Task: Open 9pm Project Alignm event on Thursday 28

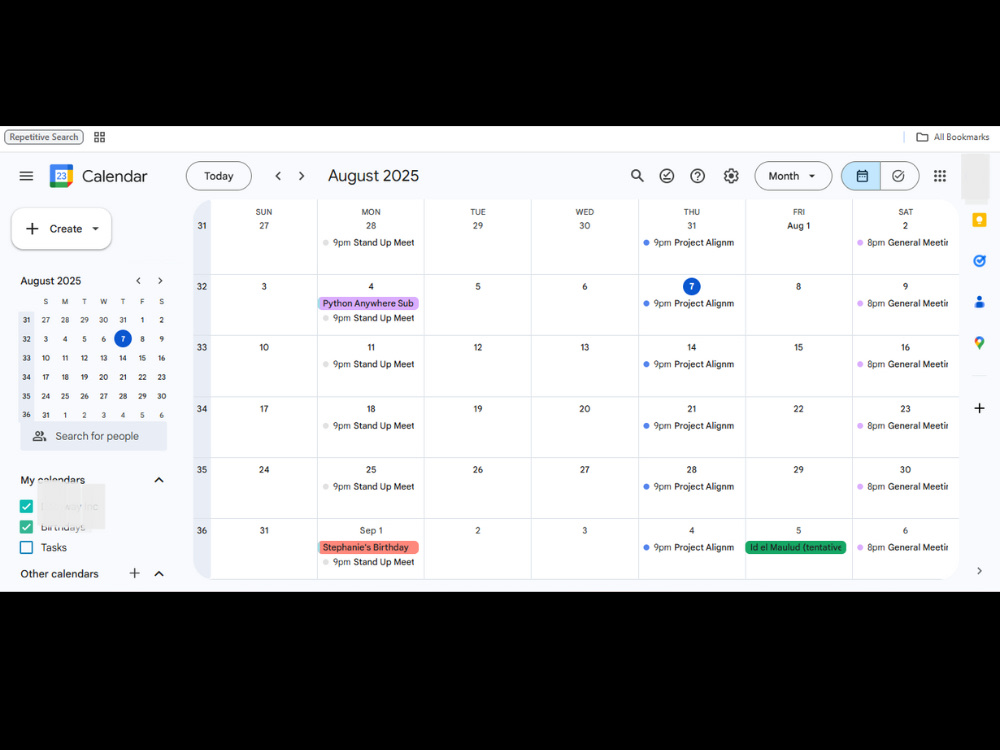Action: click(689, 487)
